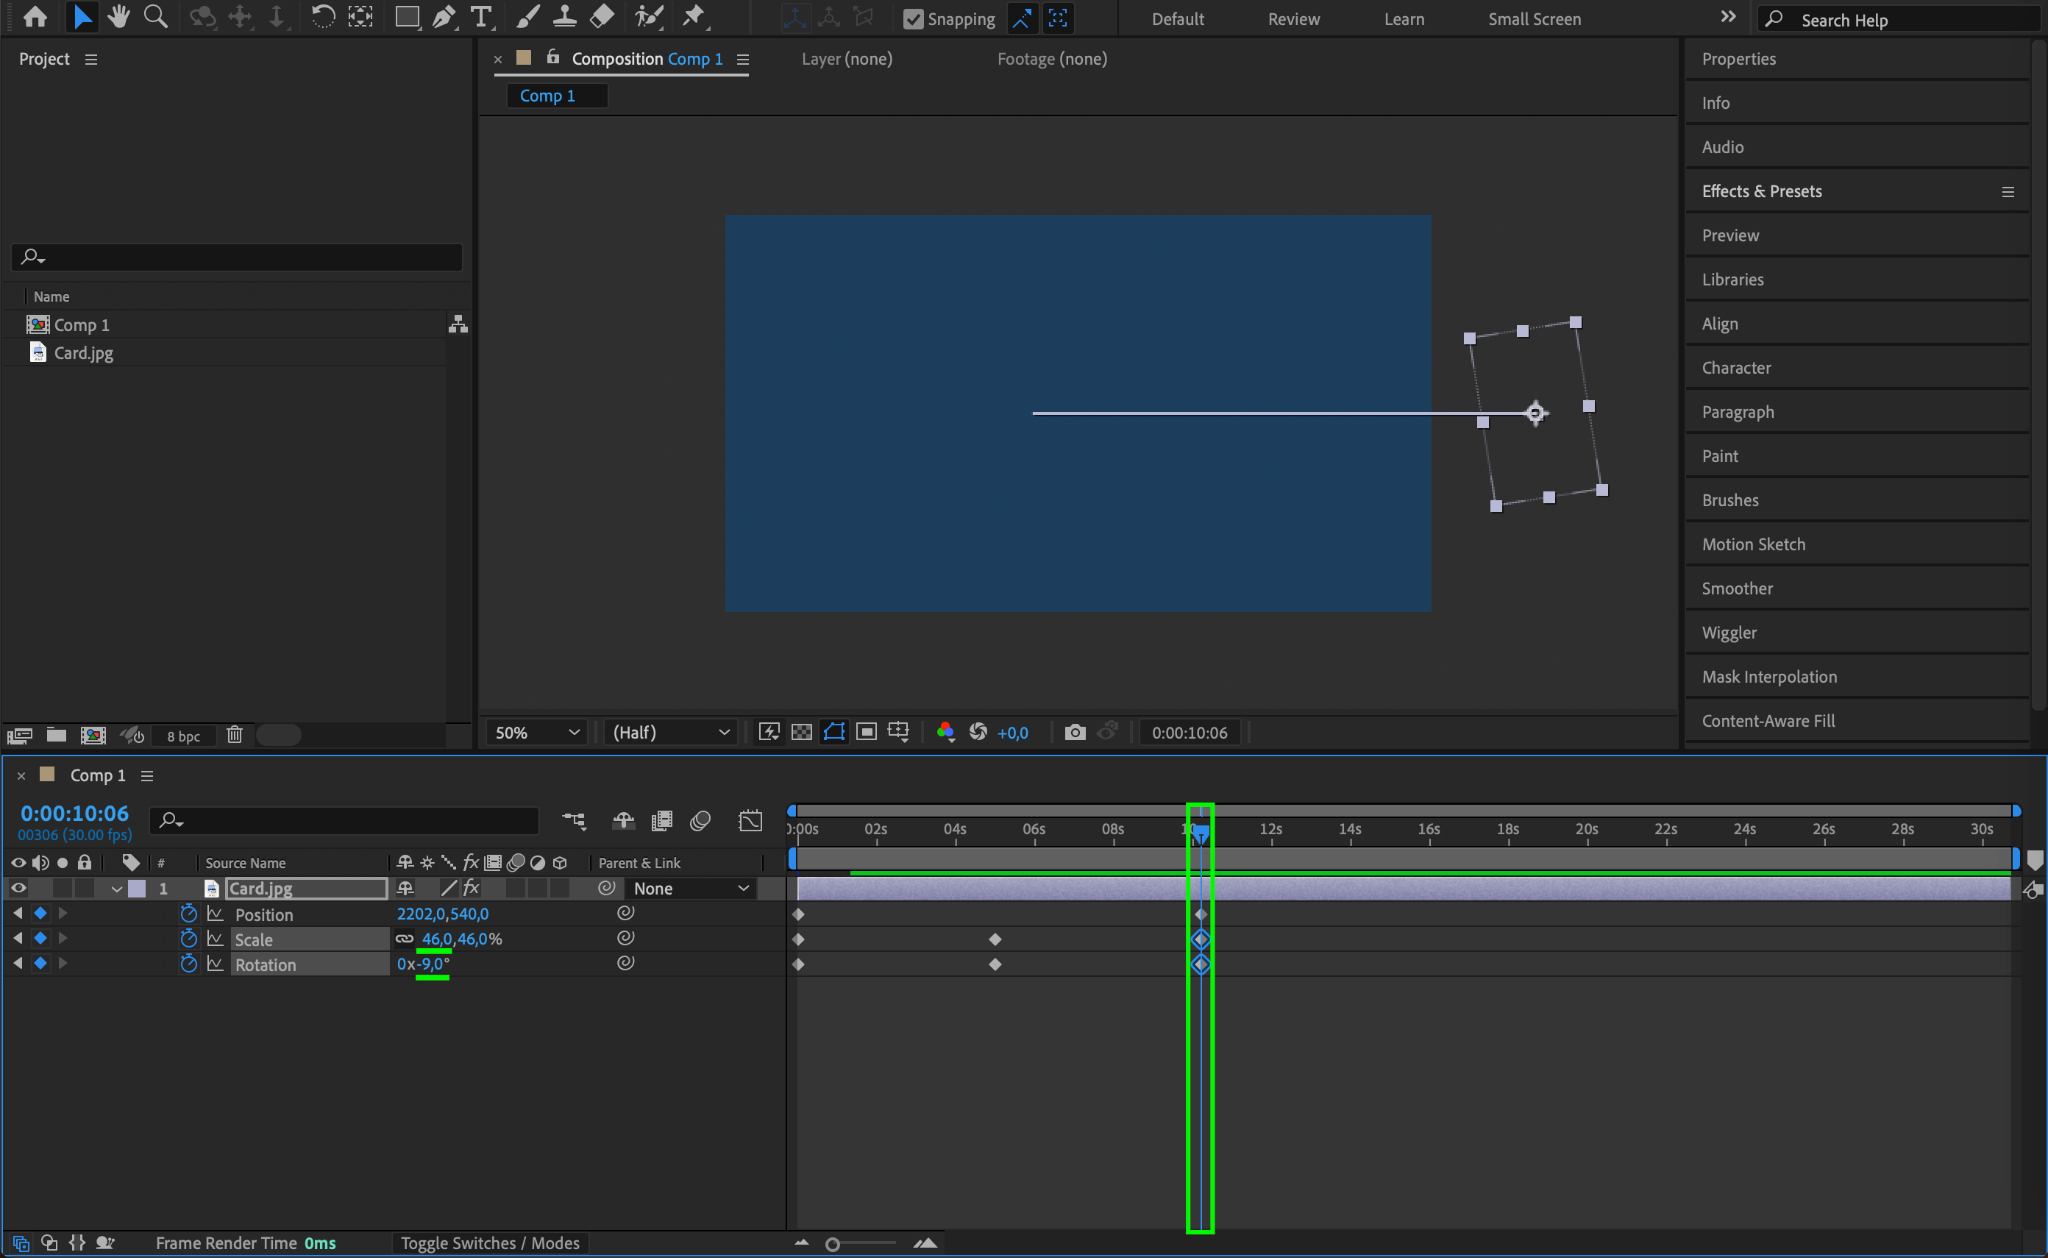Switch to the Review workspace

[1293, 19]
